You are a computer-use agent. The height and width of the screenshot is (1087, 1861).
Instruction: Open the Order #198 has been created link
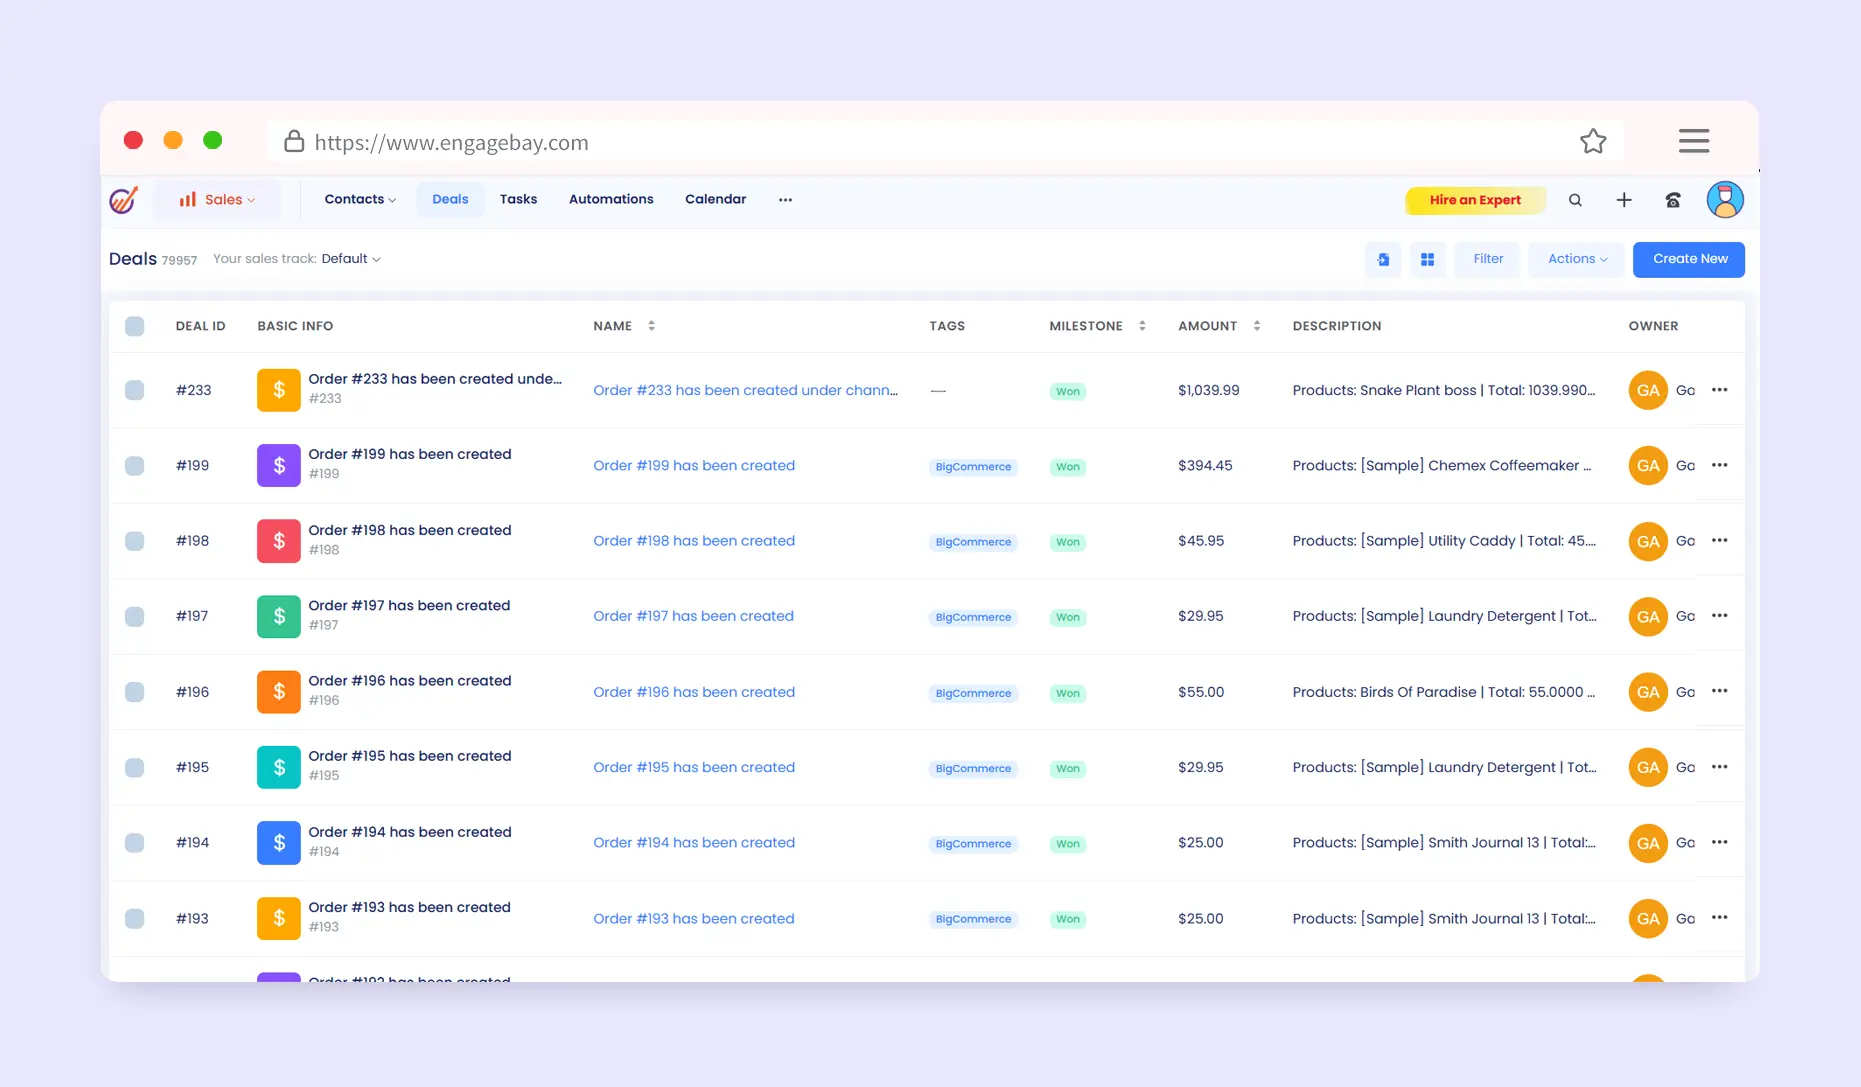[x=694, y=541]
